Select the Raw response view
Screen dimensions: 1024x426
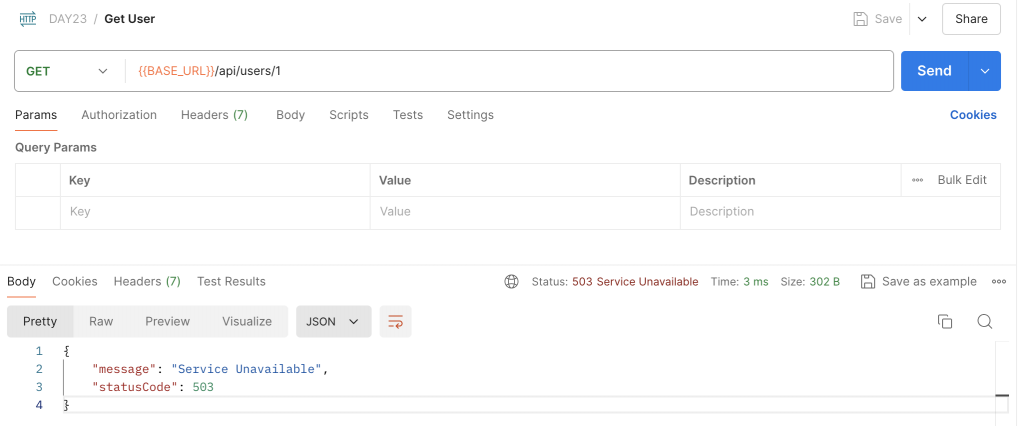tap(101, 321)
